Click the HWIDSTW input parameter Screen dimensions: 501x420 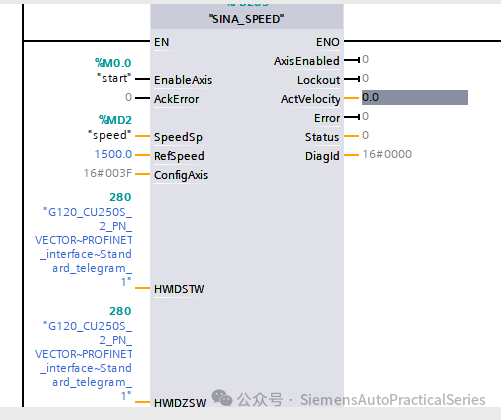(x=179, y=289)
